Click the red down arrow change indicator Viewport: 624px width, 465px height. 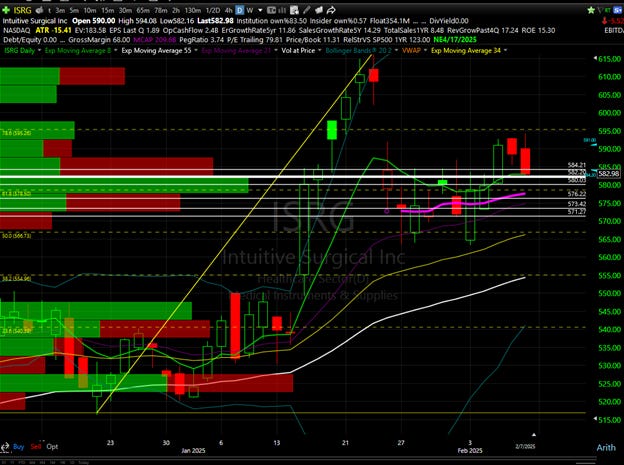pyautogui.click(x=604, y=21)
